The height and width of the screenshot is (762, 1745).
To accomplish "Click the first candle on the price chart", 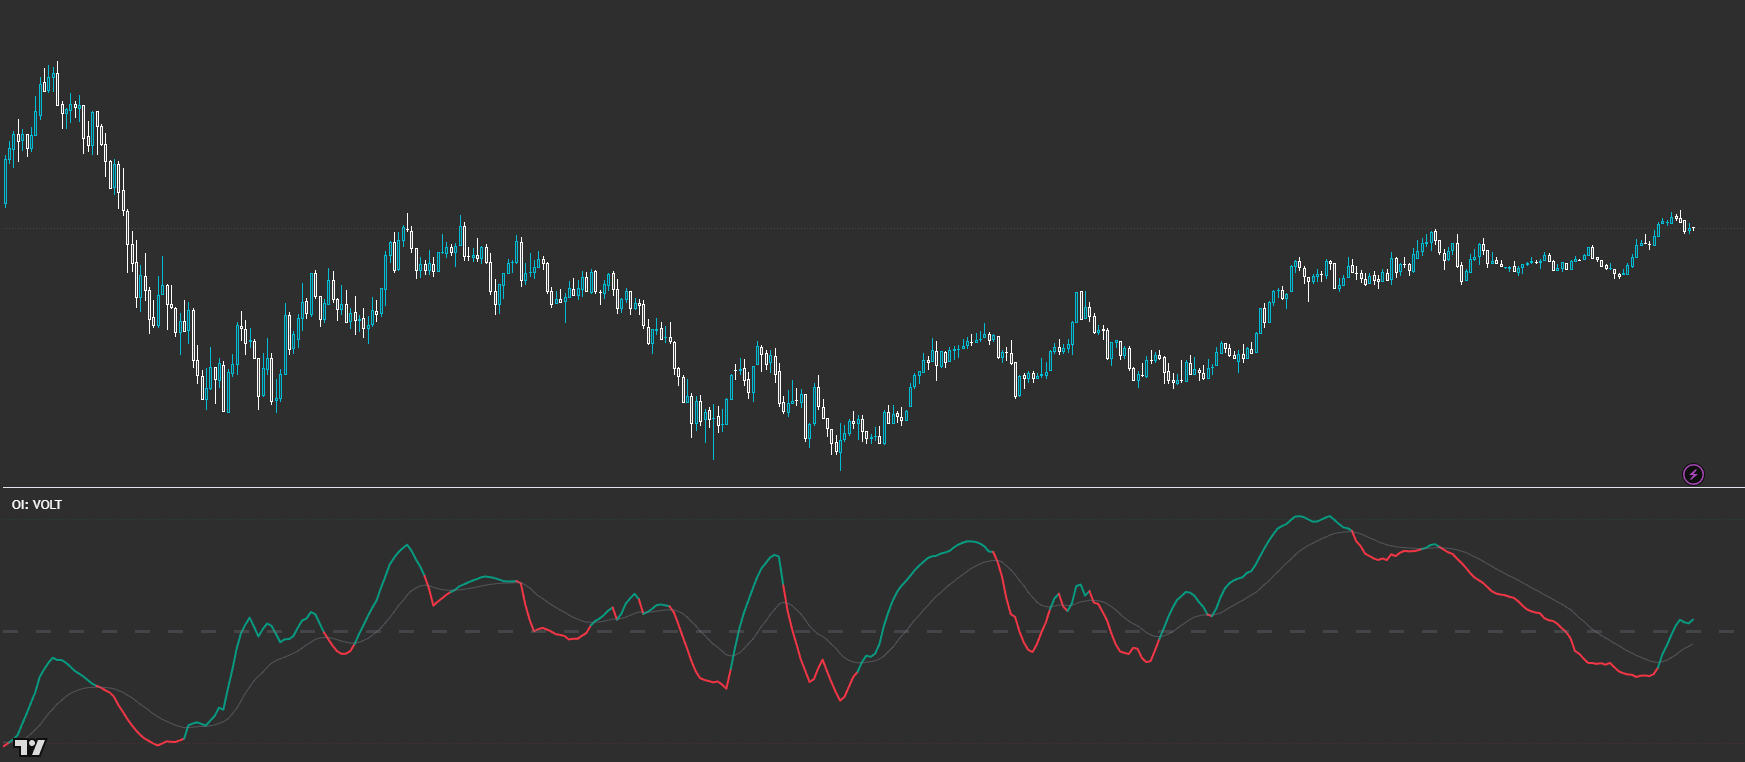I will tap(6, 180).
